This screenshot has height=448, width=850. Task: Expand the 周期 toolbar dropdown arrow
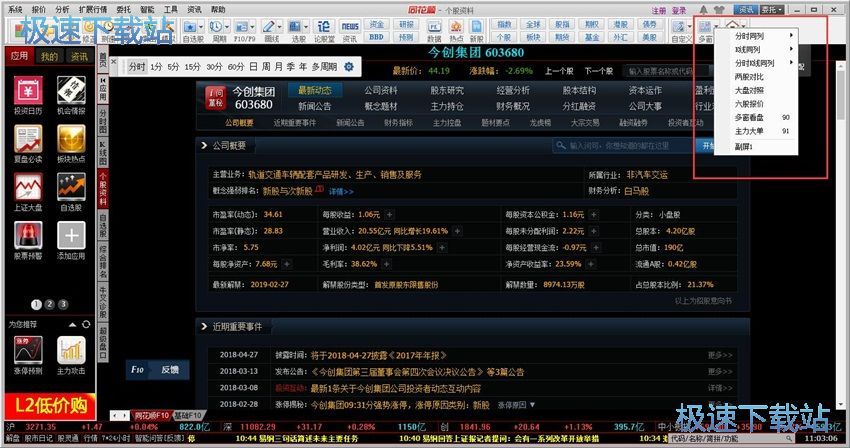[x=227, y=27]
